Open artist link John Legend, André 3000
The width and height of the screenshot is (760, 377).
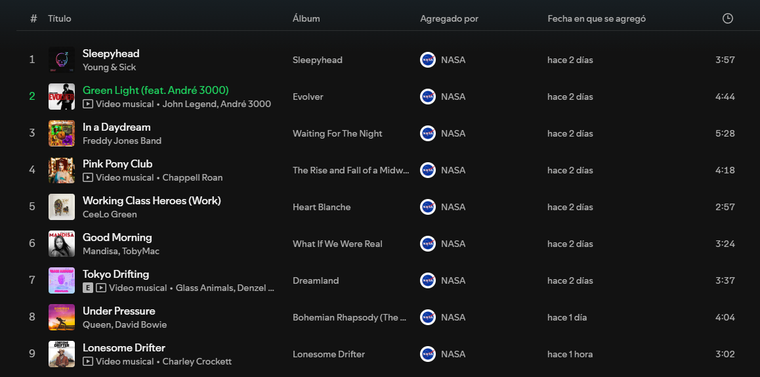coord(217,104)
